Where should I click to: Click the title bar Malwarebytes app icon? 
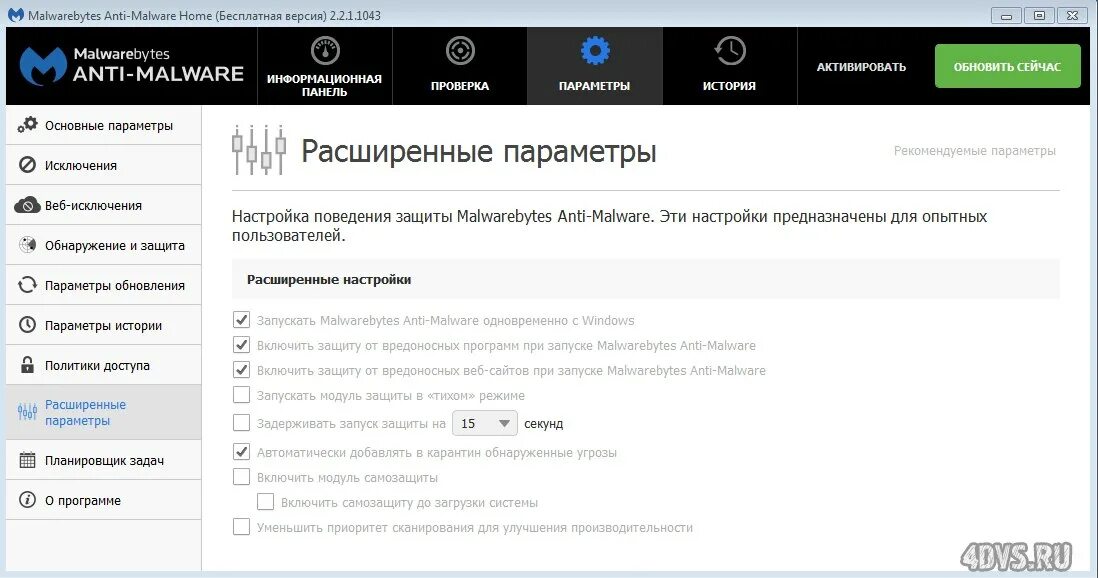coord(15,15)
